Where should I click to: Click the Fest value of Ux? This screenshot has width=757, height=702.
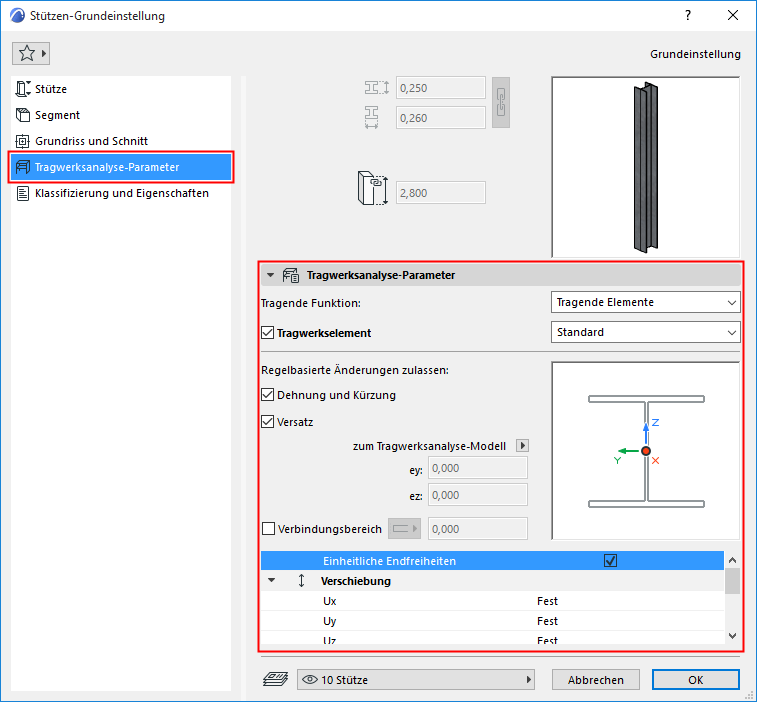click(547, 601)
